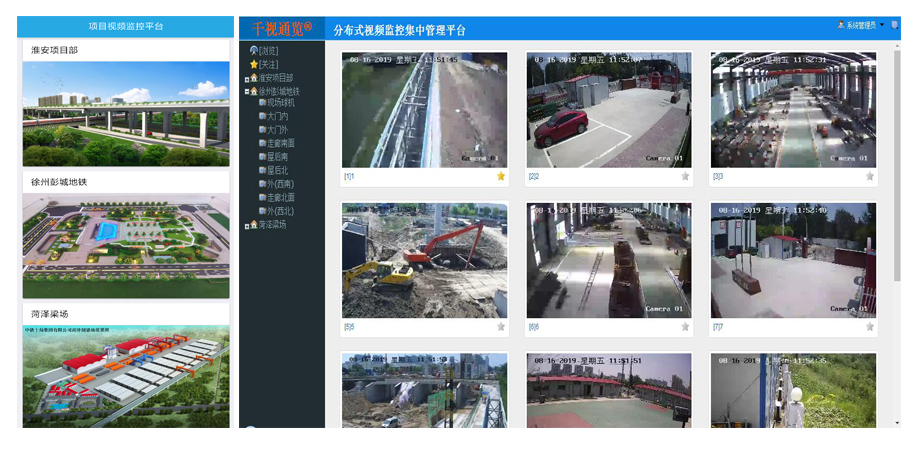
Task: Open the 淮安项目部 bridge rendering image
Action: coord(126,114)
